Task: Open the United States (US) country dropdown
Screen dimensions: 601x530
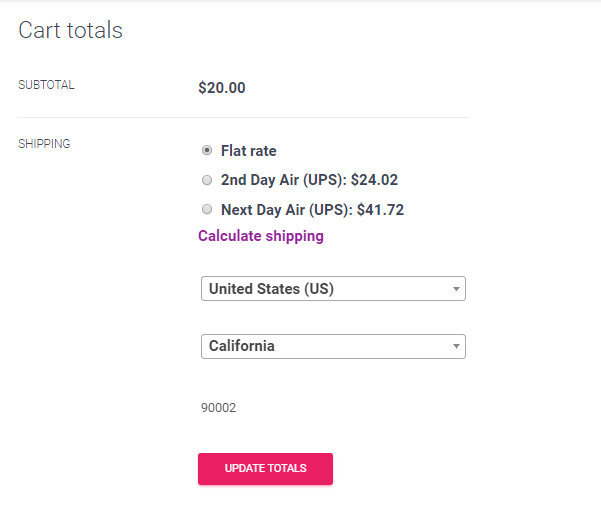Action: click(x=325, y=289)
